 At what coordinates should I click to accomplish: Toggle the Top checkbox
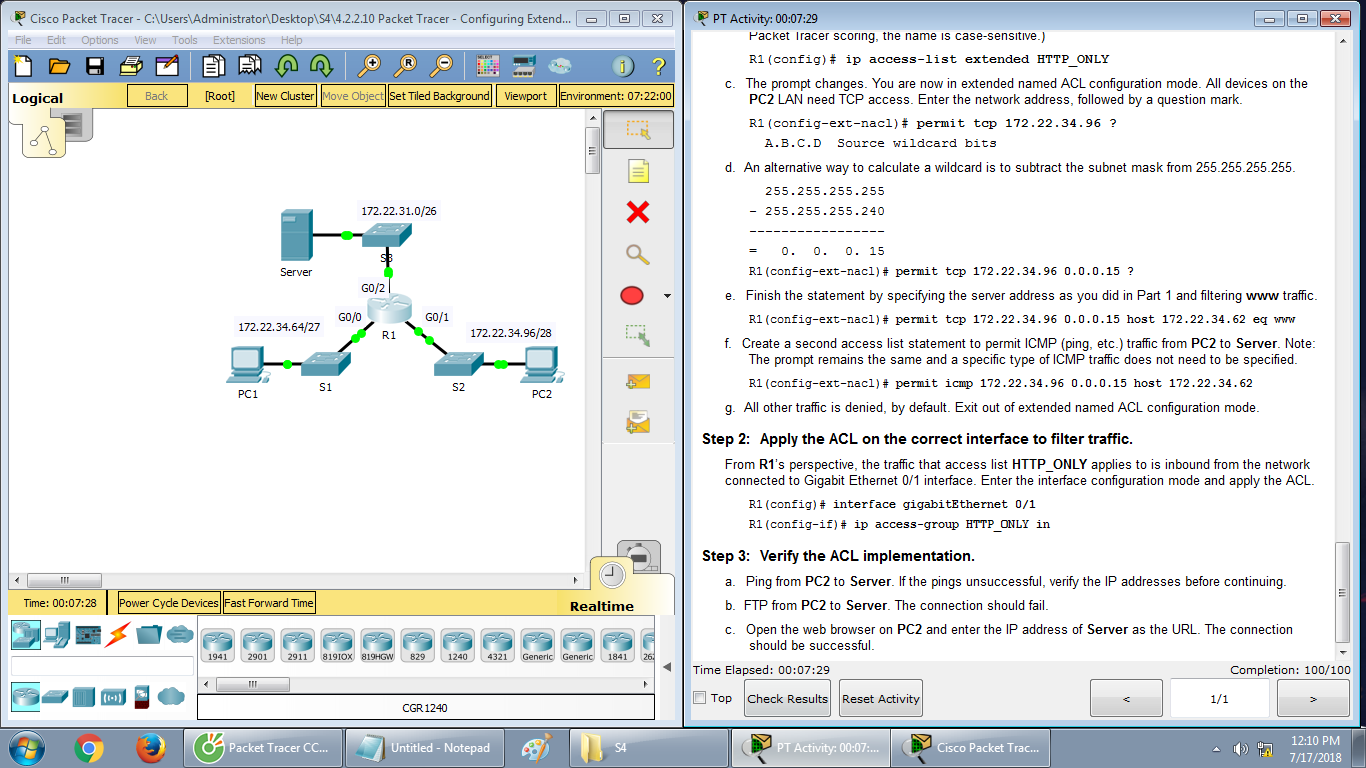click(x=700, y=698)
